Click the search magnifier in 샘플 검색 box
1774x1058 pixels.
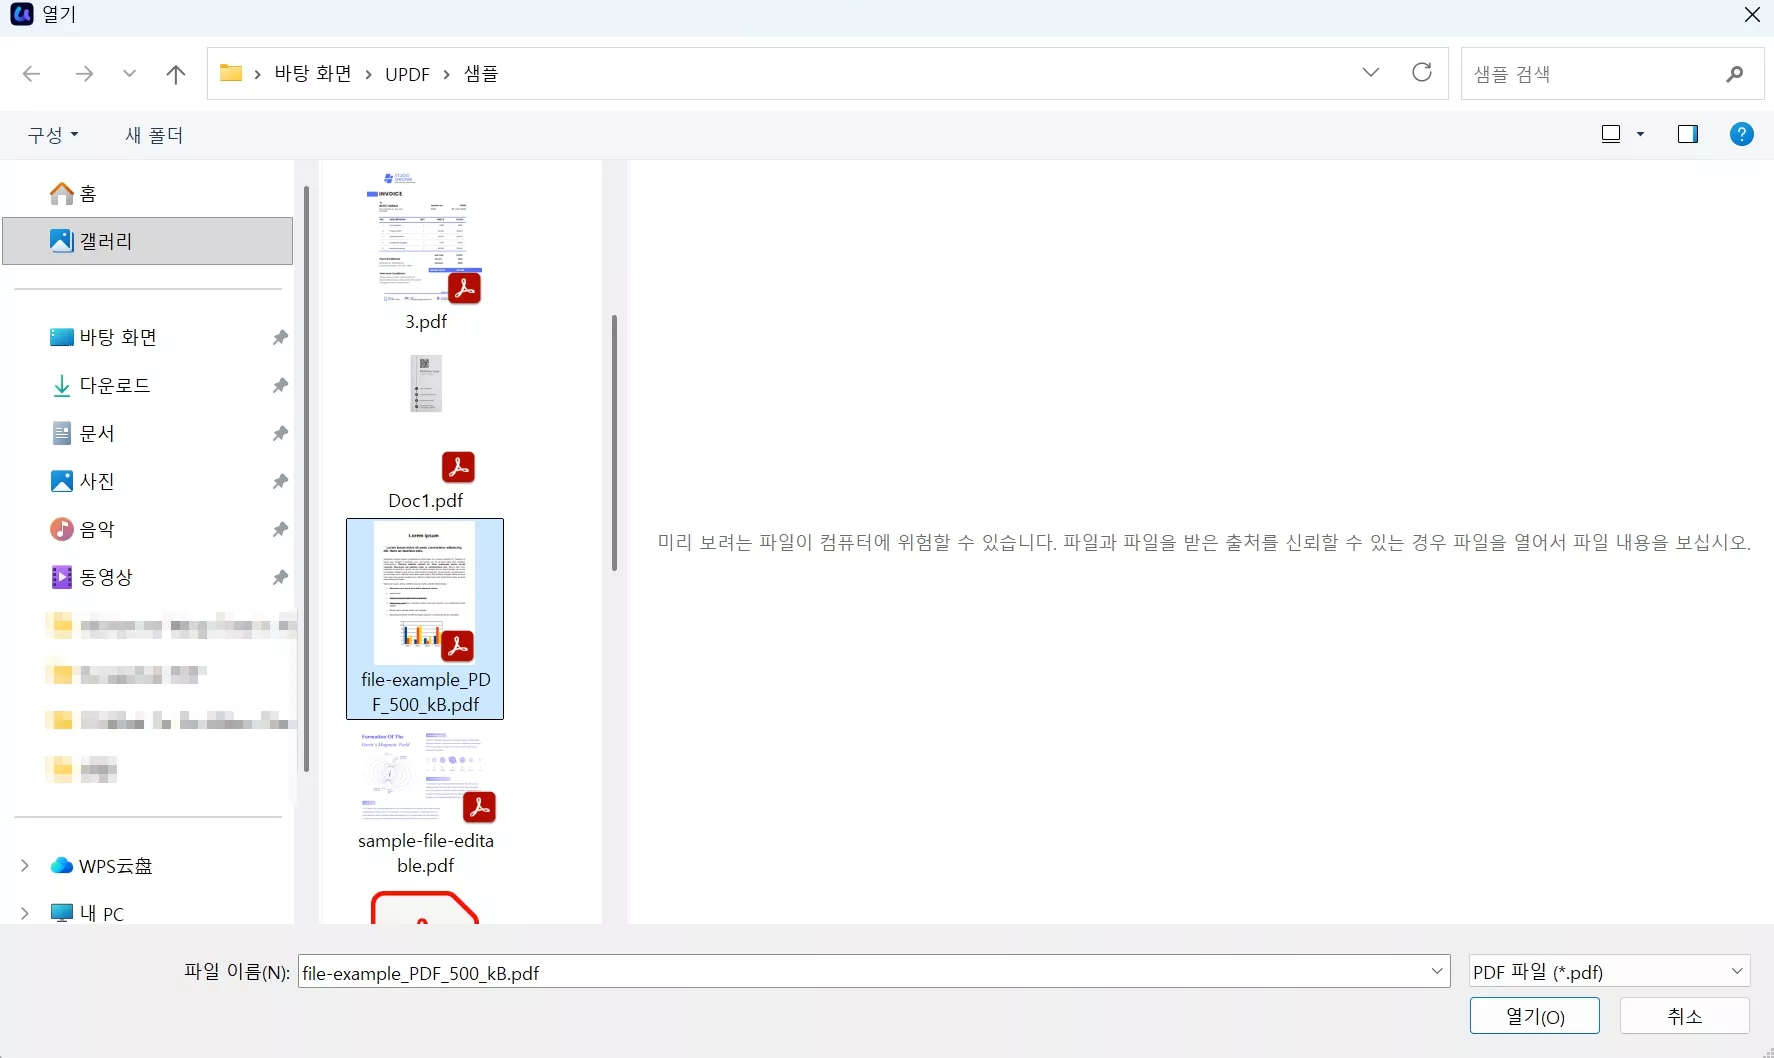[1735, 73]
